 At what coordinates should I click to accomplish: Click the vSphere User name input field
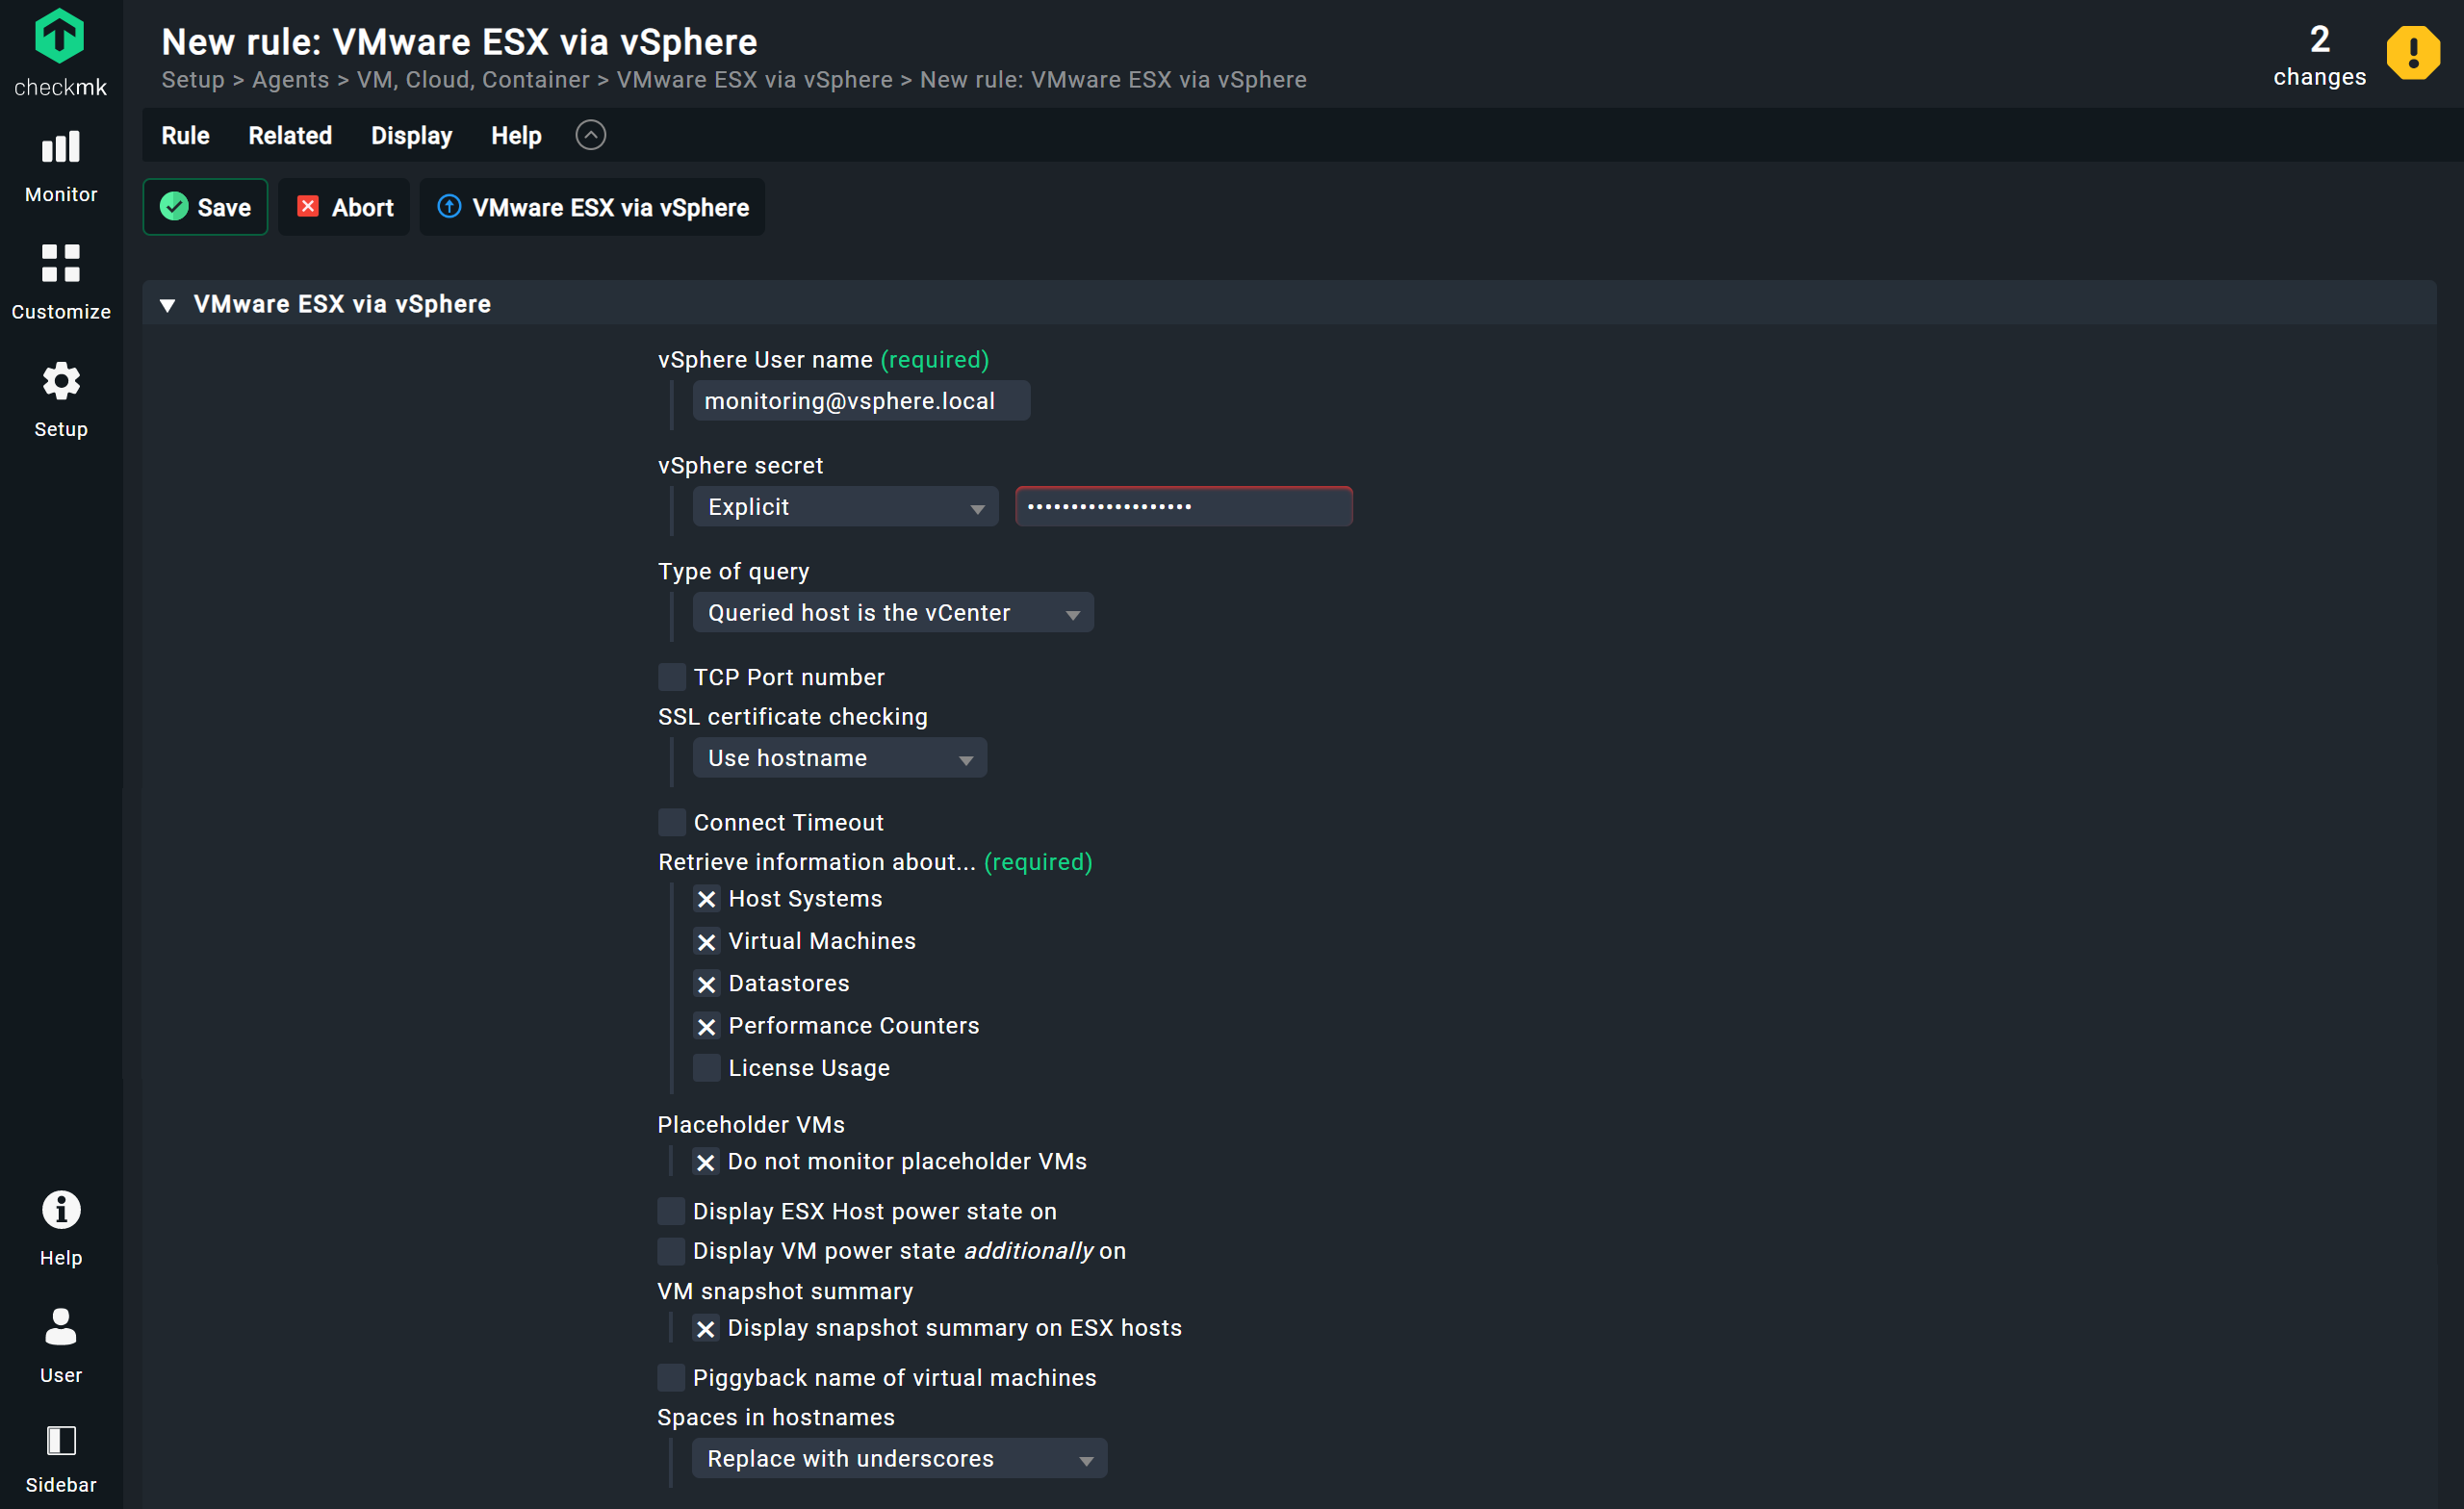pyautogui.click(x=860, y=400)
